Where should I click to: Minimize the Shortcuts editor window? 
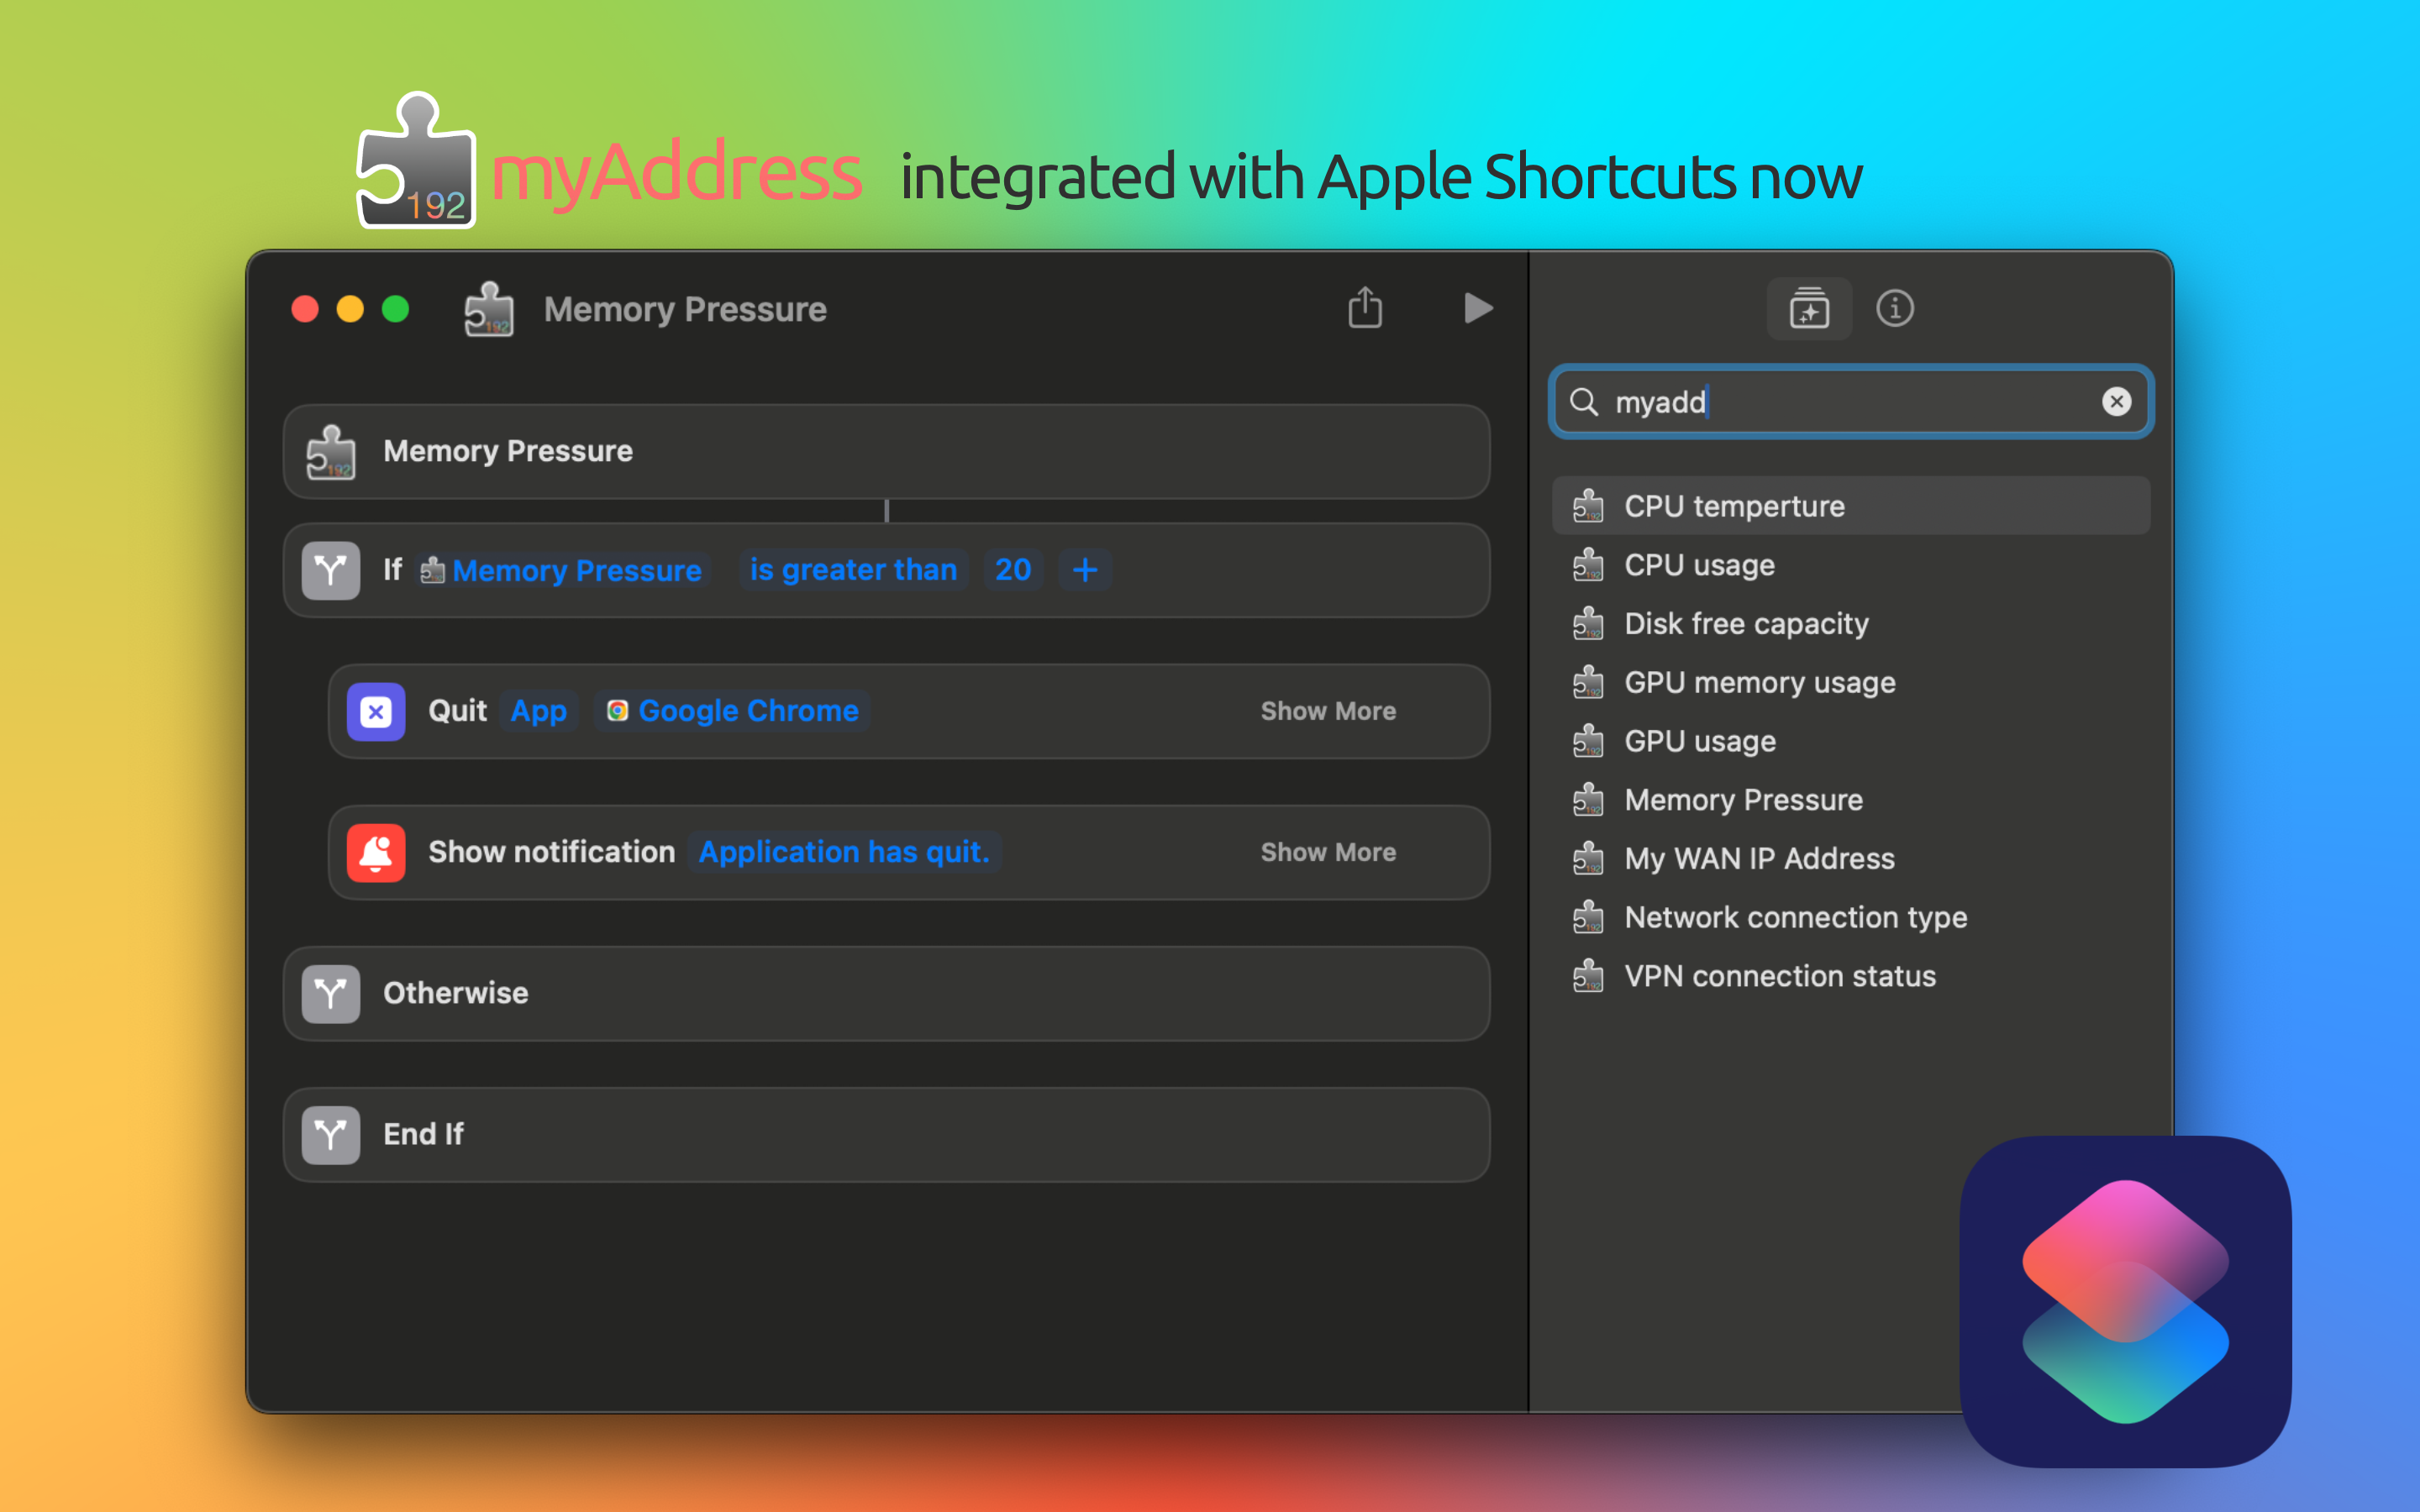350,309
